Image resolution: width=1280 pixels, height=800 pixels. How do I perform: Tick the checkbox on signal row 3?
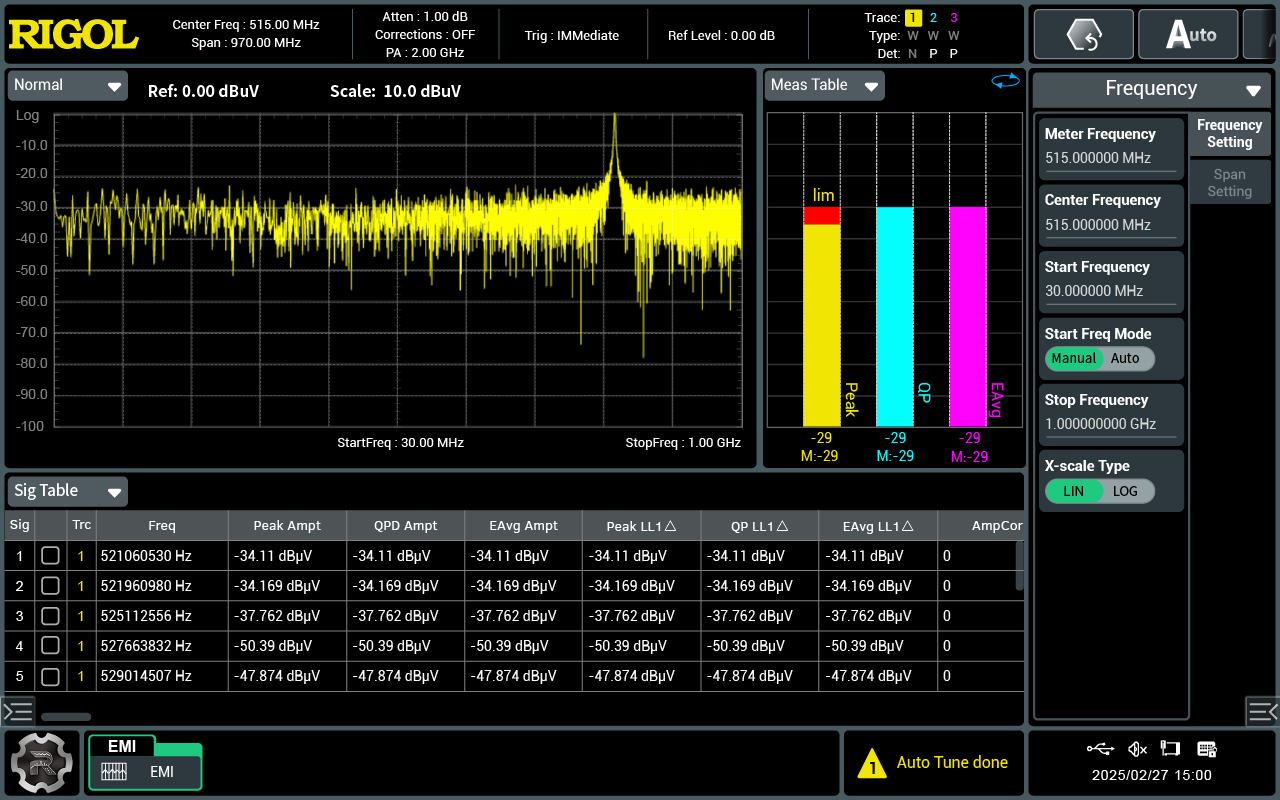pos(50,615)
